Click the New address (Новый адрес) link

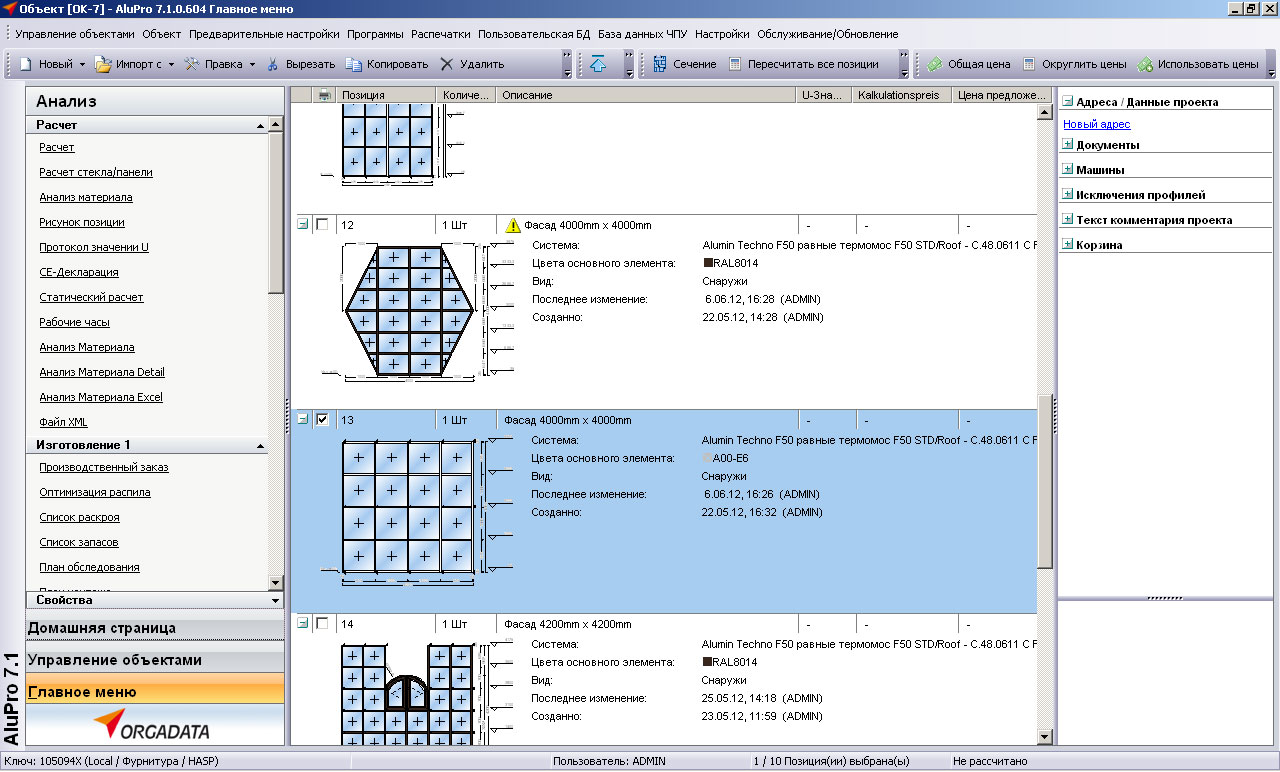[x=1096, y=124]
